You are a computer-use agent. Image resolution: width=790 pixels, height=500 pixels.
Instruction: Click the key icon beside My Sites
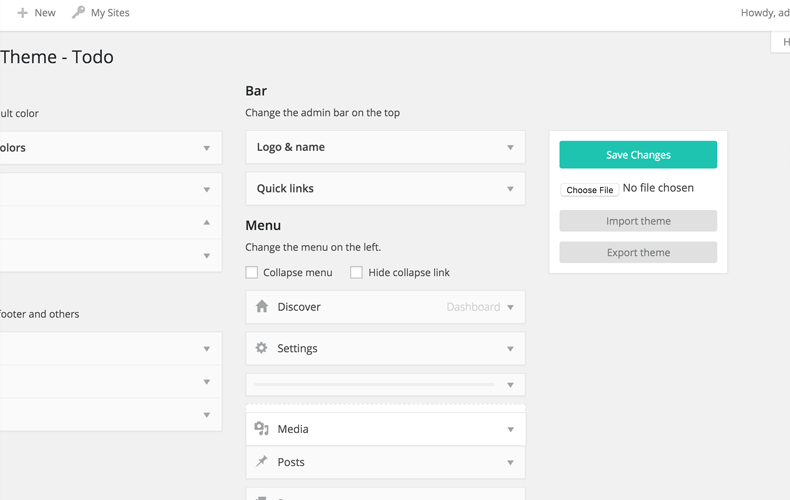[78, 13]
